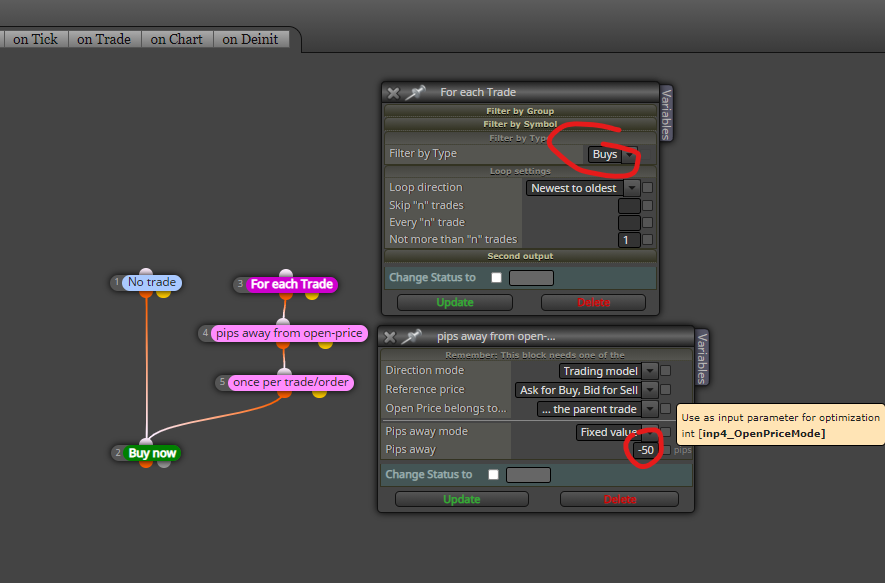
Task: Select the once per trade/order block
Action: point(291,383)
